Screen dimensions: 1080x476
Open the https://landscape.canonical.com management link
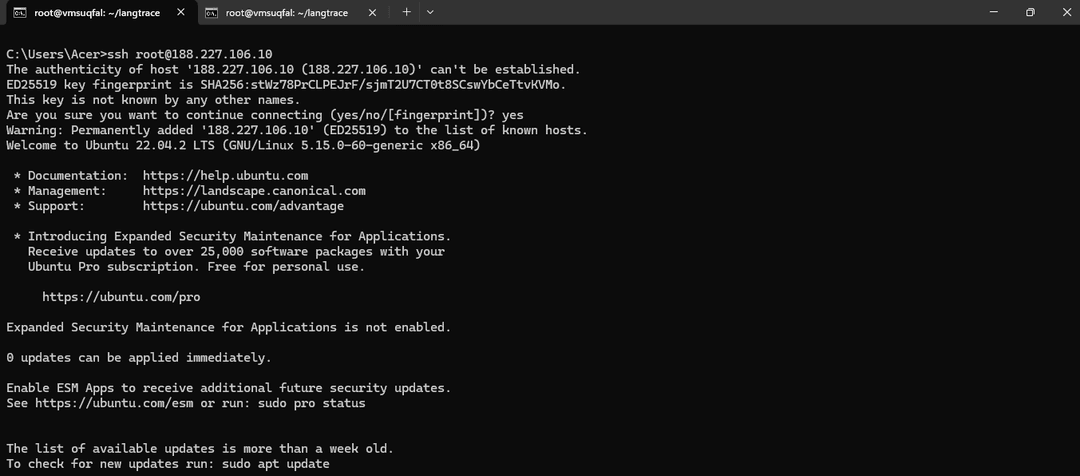pyautogui.click(x=254, y=191)
